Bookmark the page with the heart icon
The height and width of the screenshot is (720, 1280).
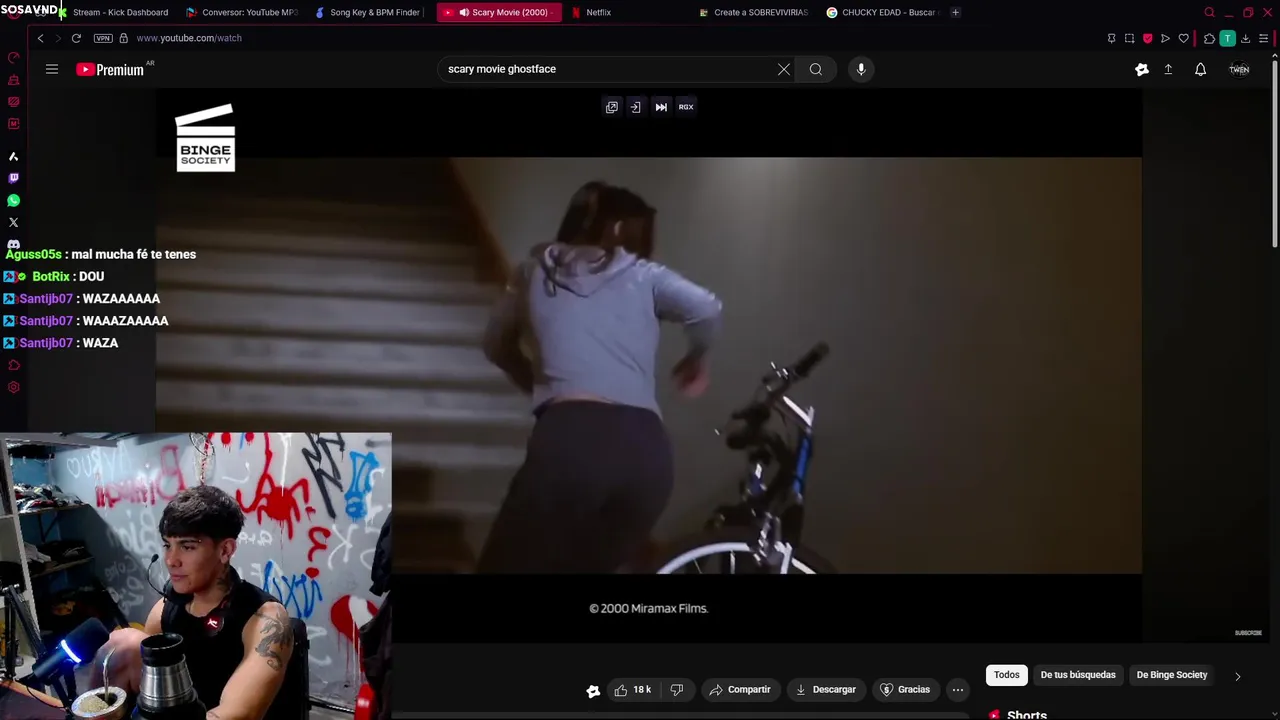click(1184, 38)
